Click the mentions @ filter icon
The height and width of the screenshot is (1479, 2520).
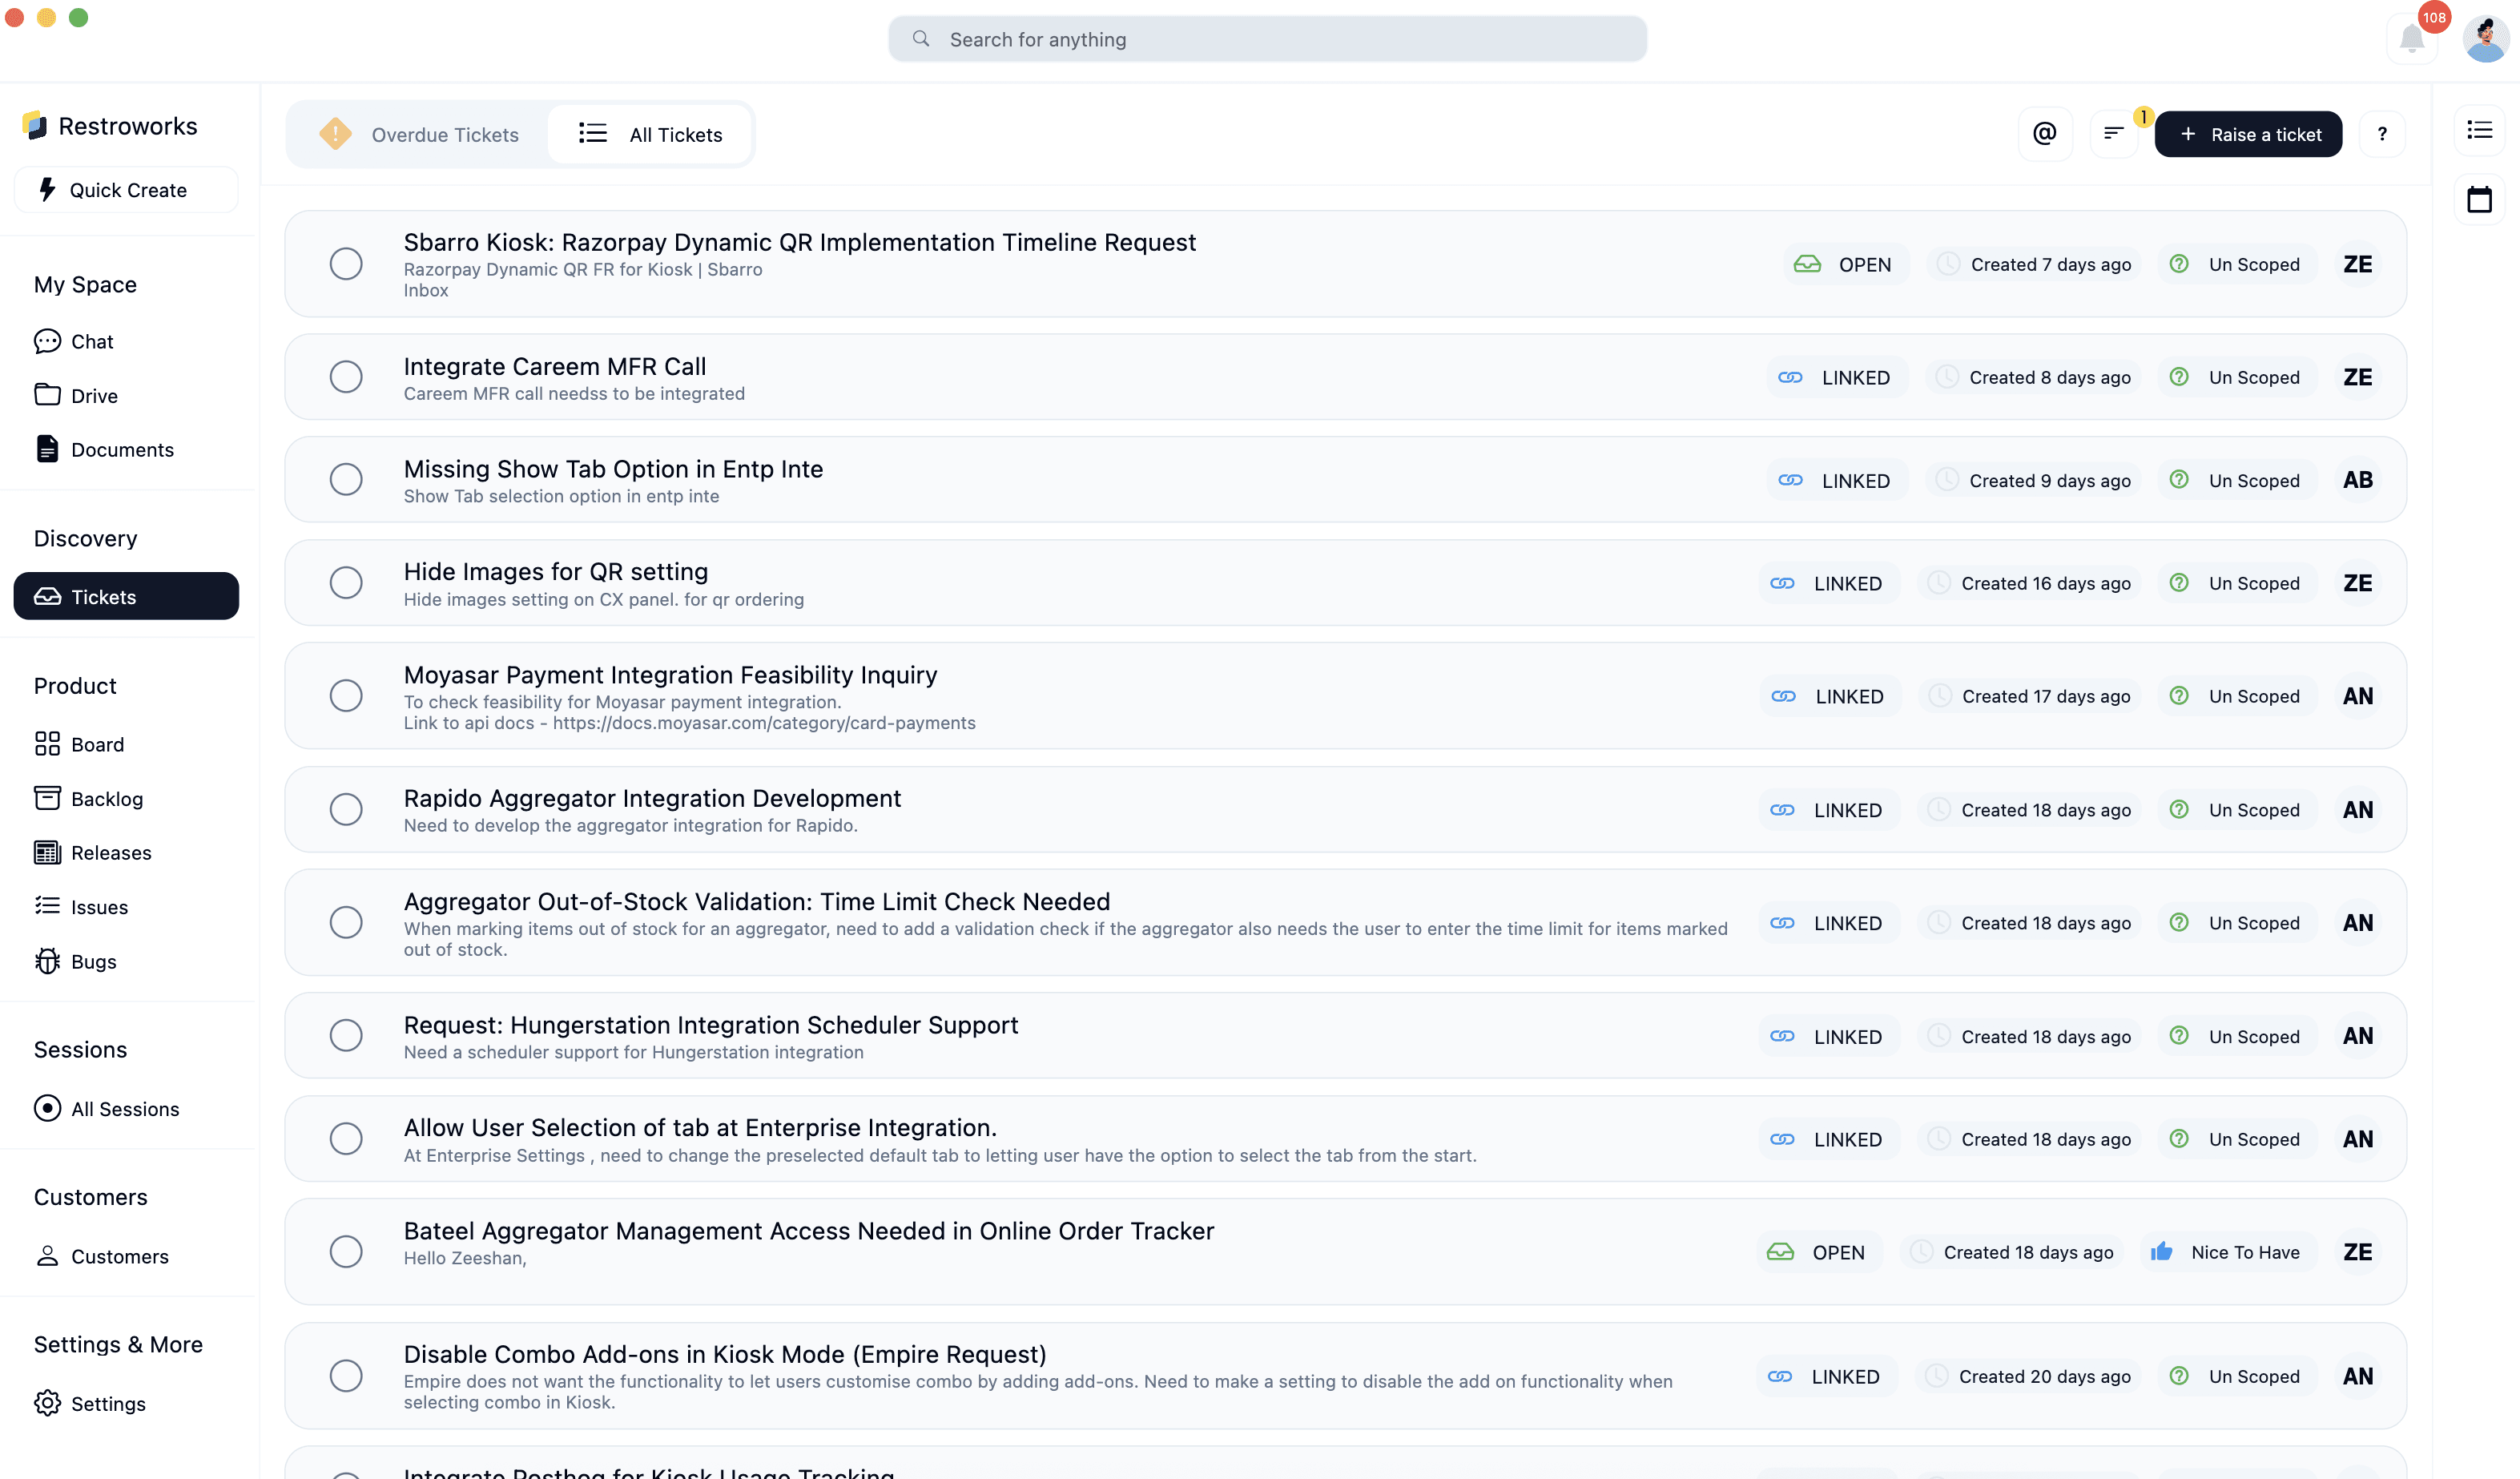pyautogui.click(x=2044, y=134)
